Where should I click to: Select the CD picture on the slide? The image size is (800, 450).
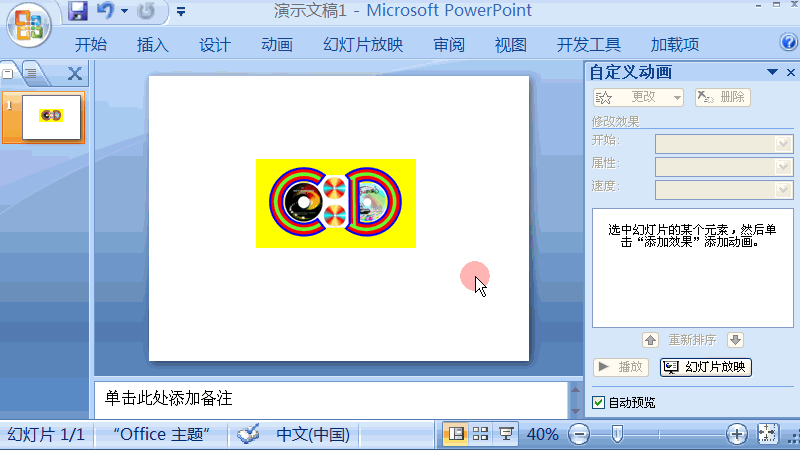(x=336, y=203)
